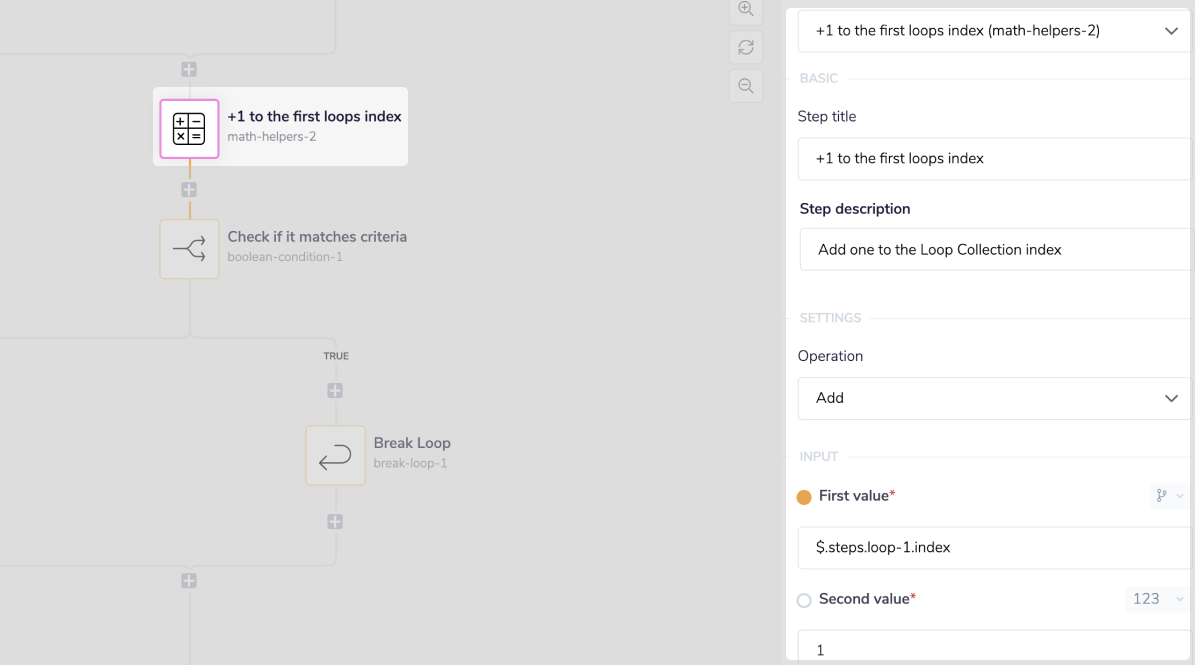This screenshot has height=665, width=1195.
Task: Click the zoom in magnifier icon
Action: point(745,9)
